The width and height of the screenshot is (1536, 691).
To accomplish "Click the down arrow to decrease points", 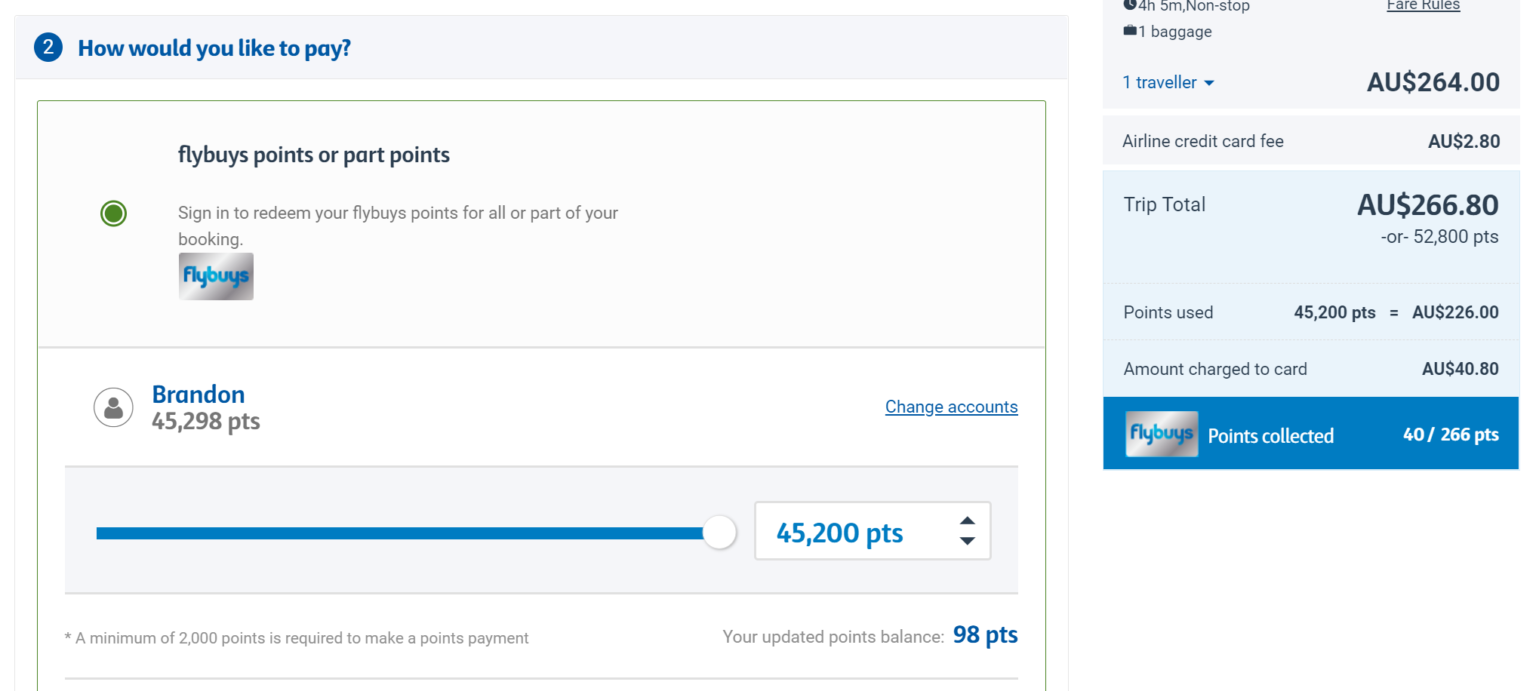I will (x=966, y=543).
